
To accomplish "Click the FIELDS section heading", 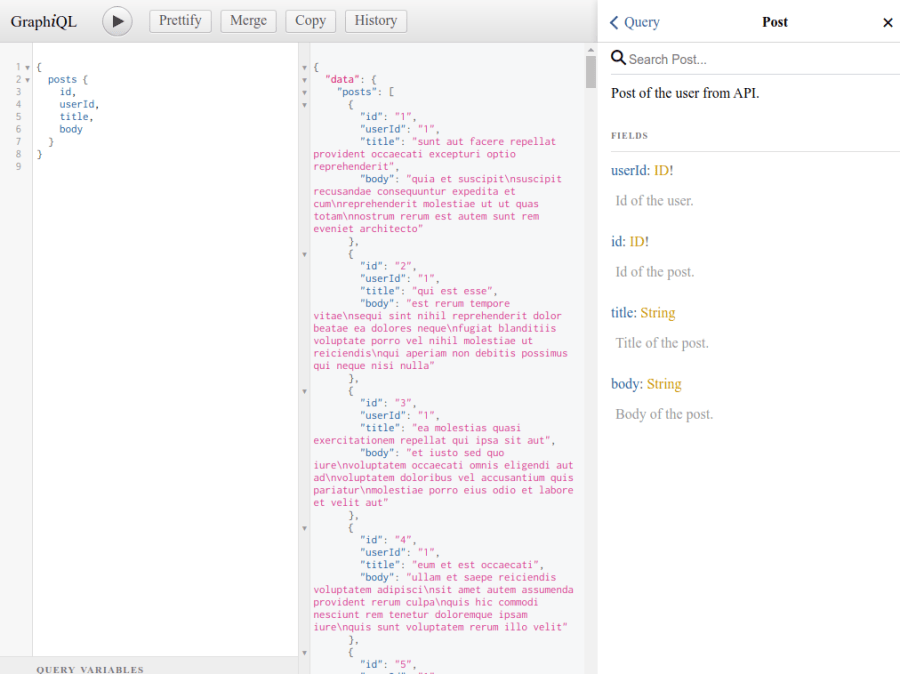I will tap(629, 135).
